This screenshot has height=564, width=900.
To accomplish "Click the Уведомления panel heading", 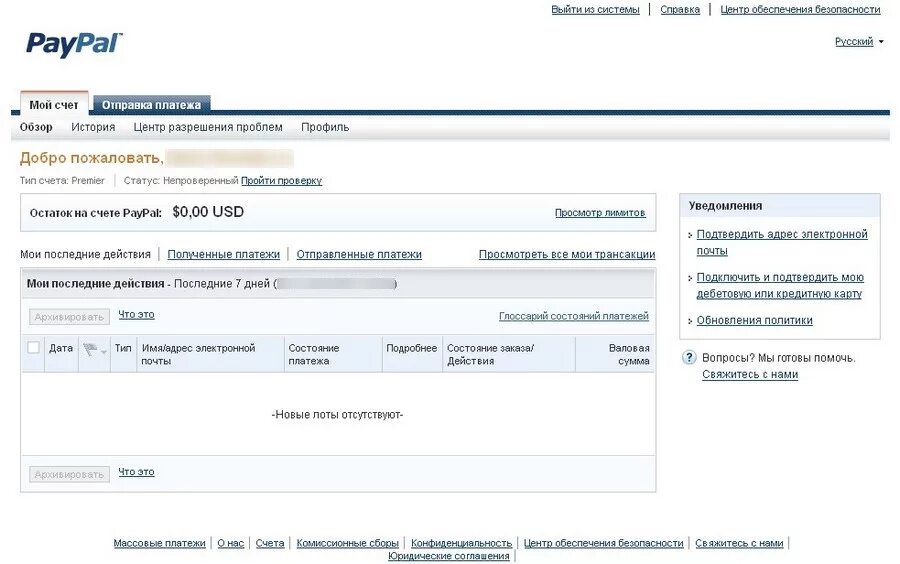I will (x=726, y=206).
